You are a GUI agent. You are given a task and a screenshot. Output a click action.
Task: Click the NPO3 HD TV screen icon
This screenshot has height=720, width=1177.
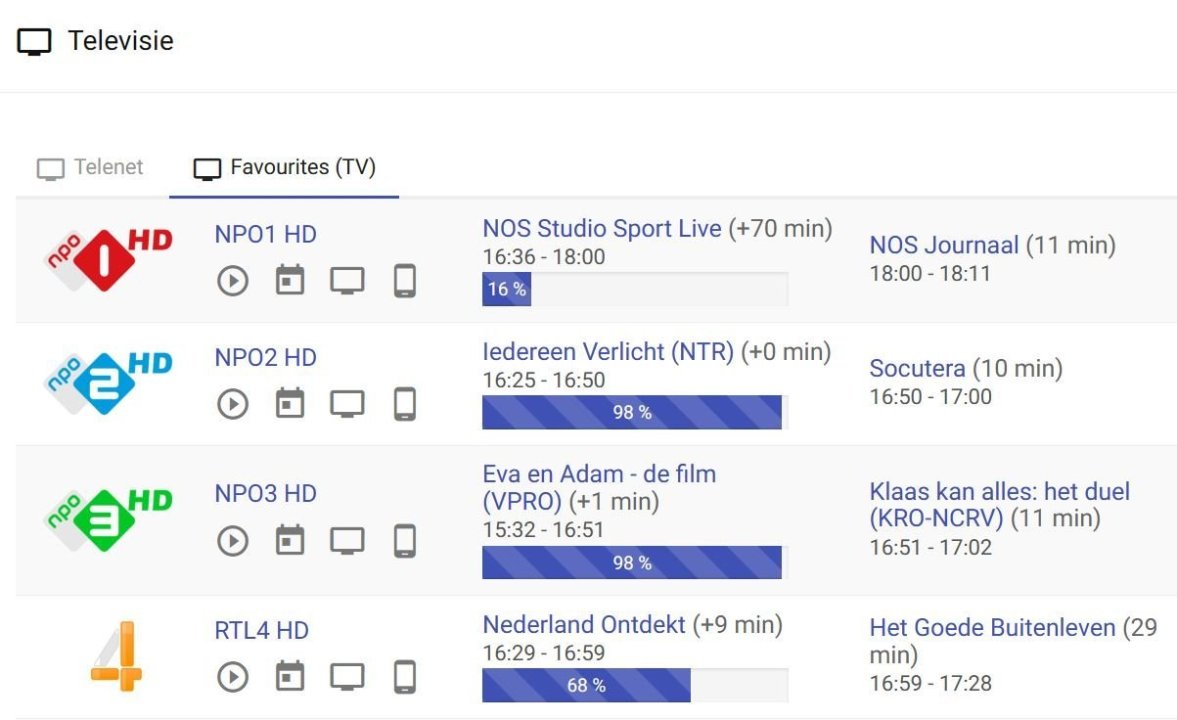point(347,541)
